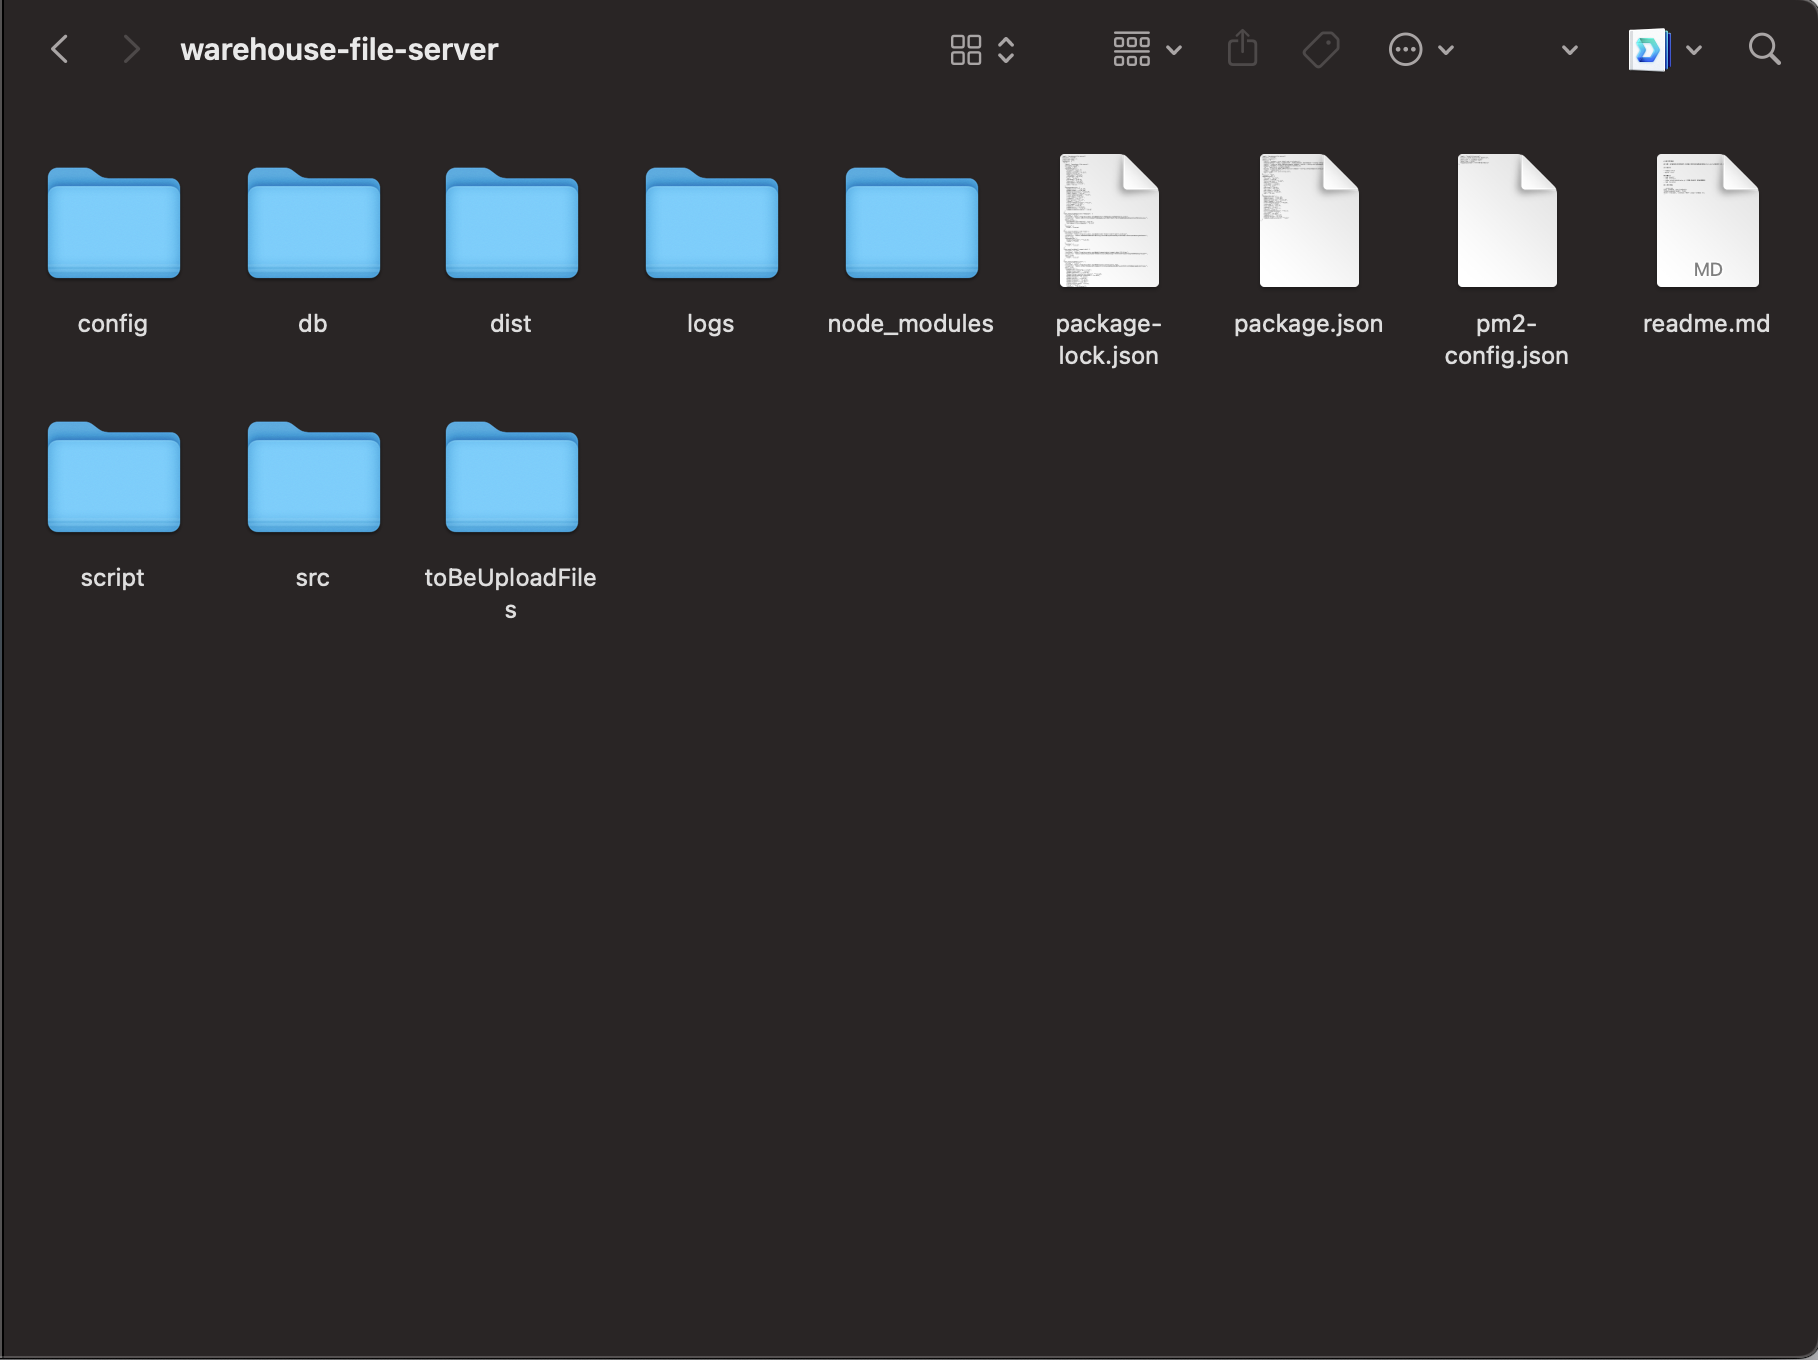
Task: Click the warehouse-file-server window title
Action: [339, 50]
